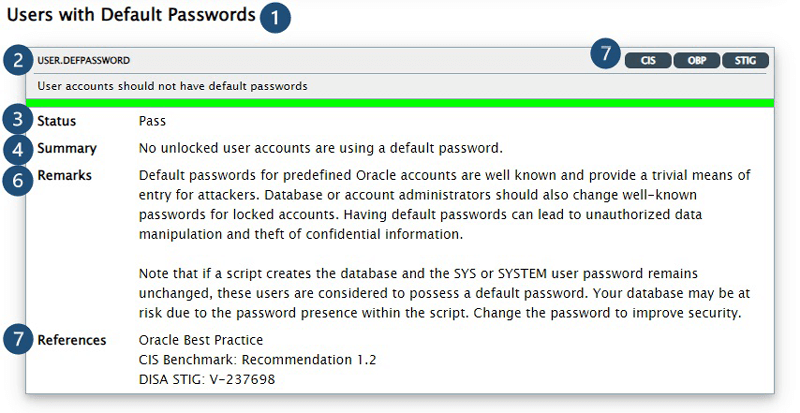Image resolution: width=800 pixels, height=413 pixels.
Task: Click the green pass status bar
Action: 400,103
